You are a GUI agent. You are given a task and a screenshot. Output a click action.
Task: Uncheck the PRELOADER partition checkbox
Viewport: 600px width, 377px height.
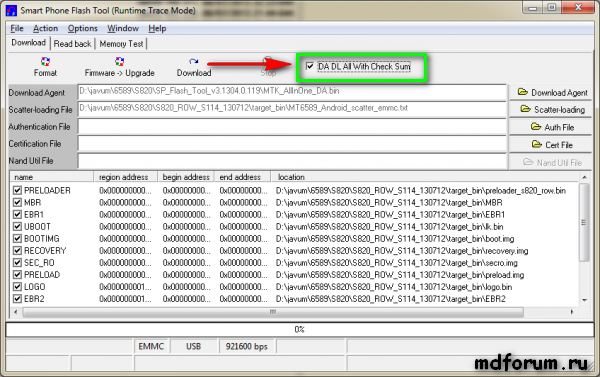click(17, 190)
